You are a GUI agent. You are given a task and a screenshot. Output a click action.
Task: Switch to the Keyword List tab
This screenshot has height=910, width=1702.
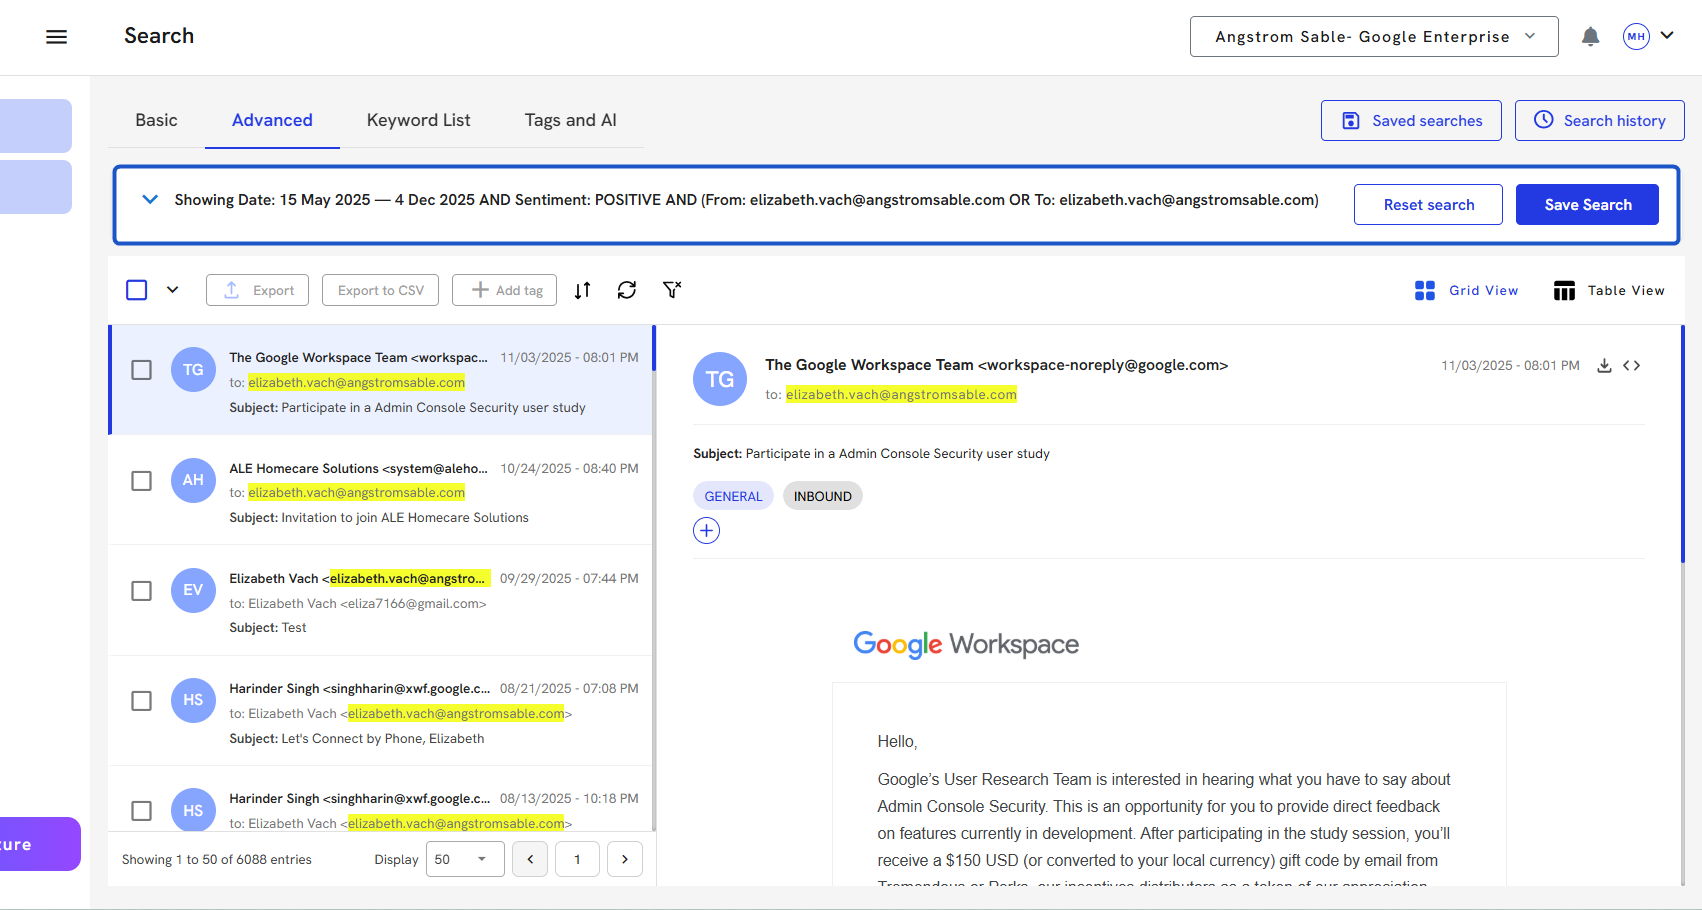[x=418, y=120]
